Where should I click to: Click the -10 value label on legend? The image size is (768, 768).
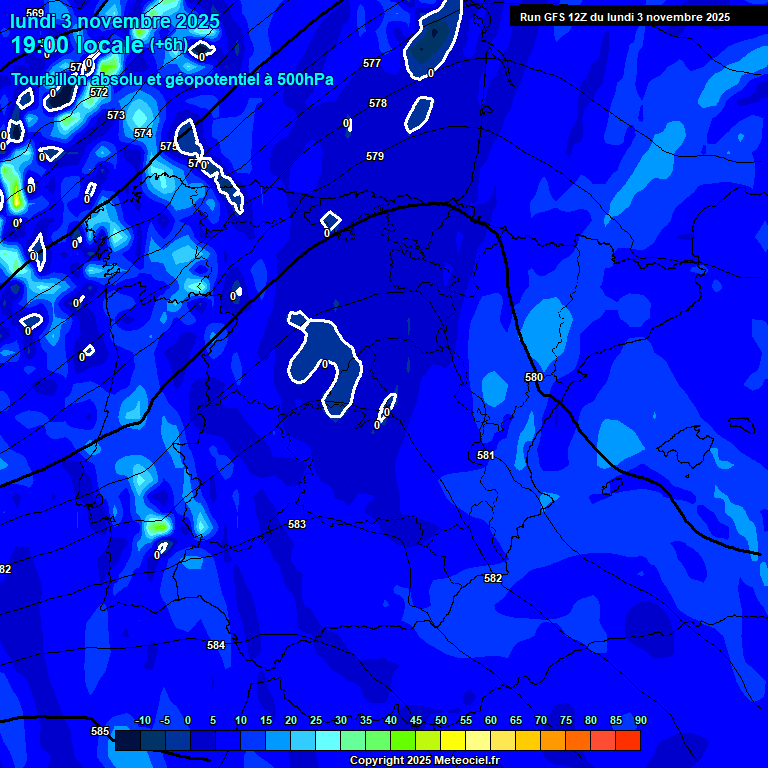(x=142, y=721)
